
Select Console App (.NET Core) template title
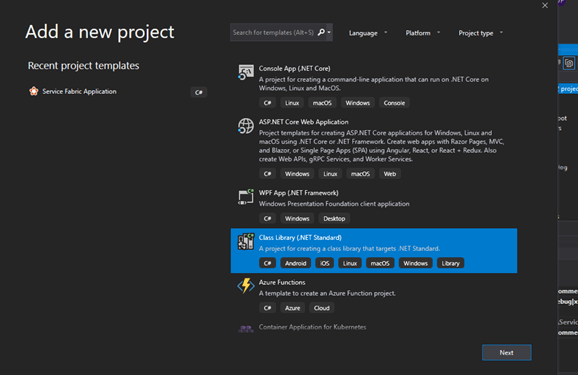295,69
